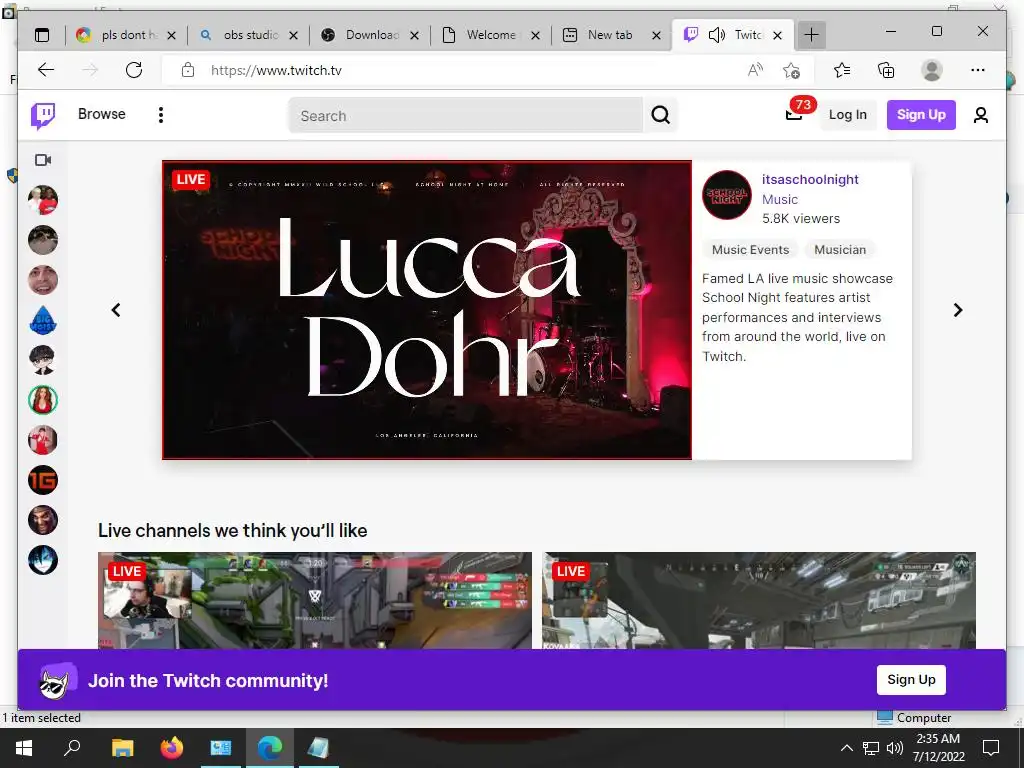Viewport: 1024px width, 768px height.
Task: Open the Windows notification center
Action: 991,748
